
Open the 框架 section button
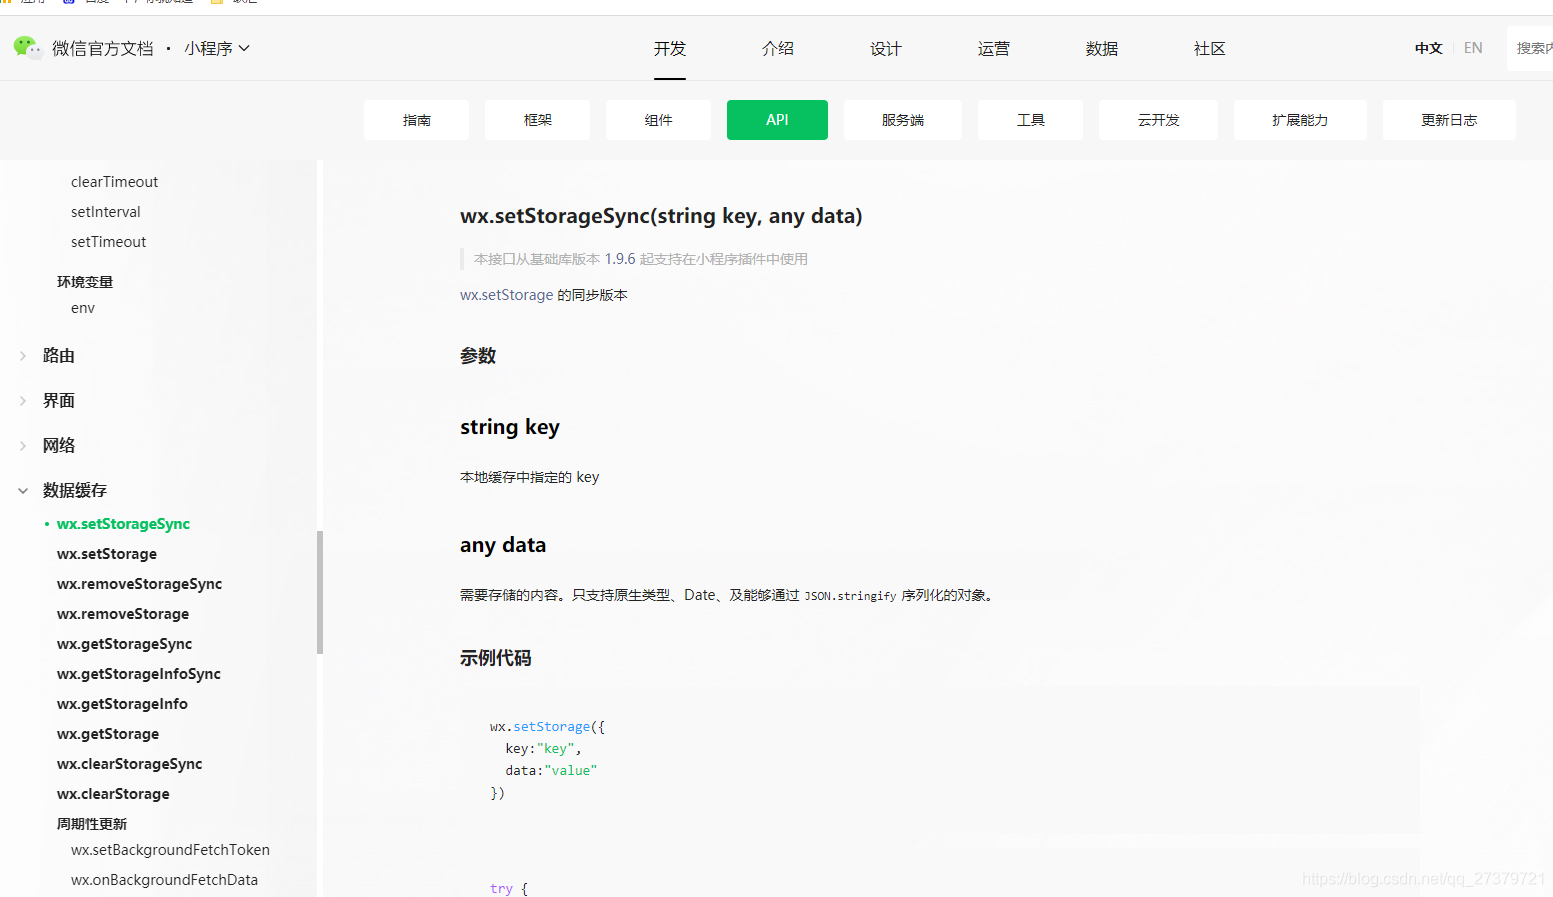point(538,120)
